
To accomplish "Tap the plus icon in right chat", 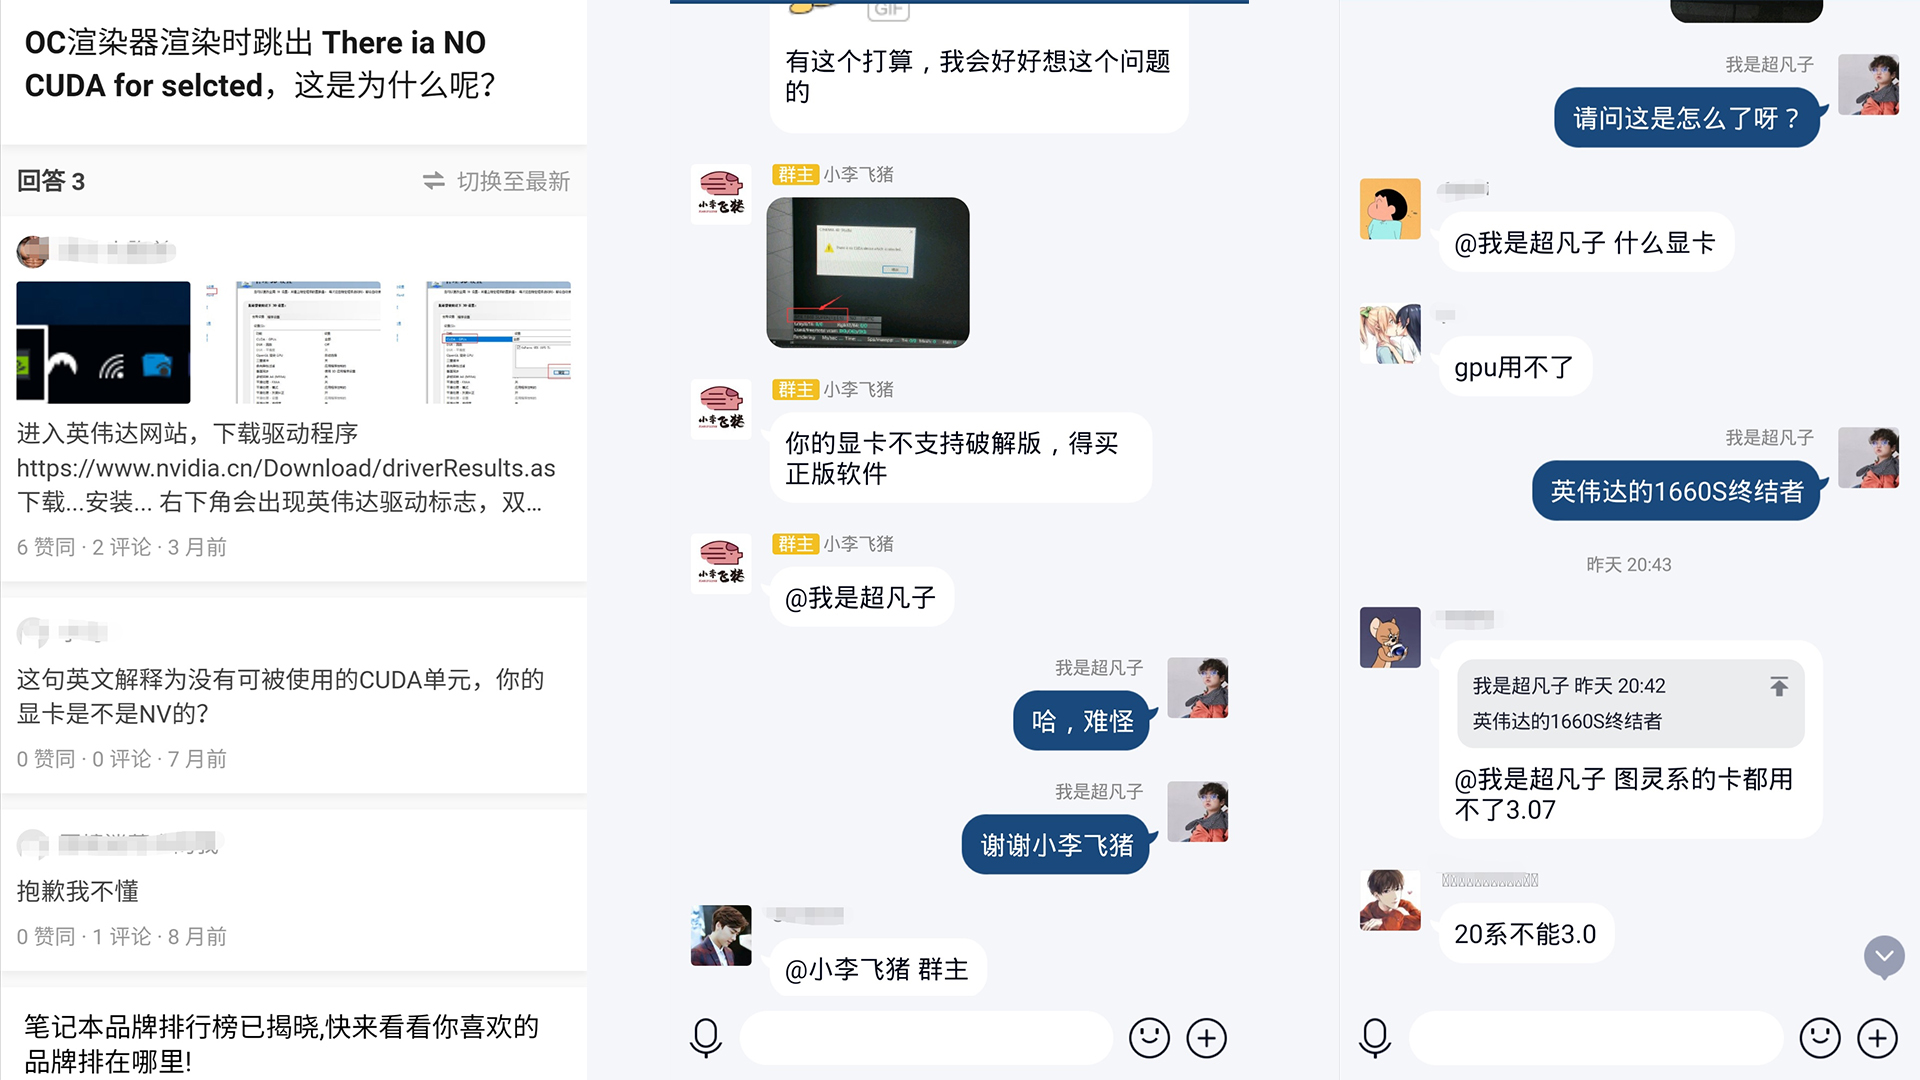I will [x=1877, y=1038].
